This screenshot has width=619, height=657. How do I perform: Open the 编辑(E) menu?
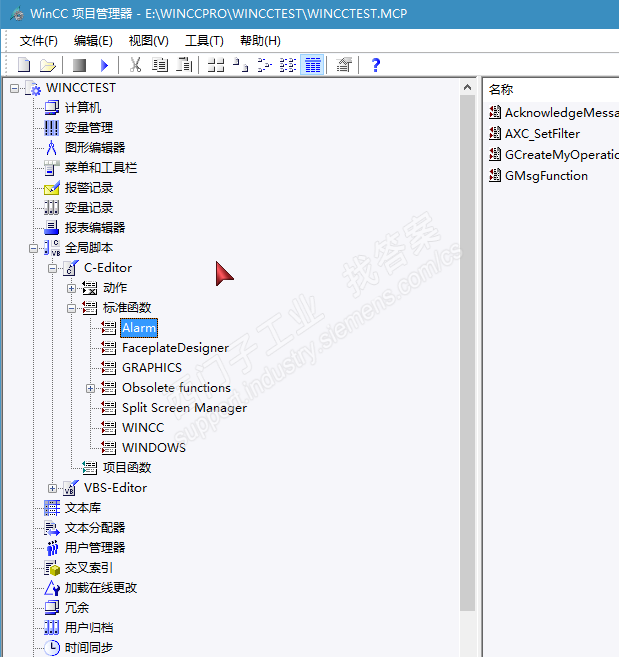pos(93,41)
